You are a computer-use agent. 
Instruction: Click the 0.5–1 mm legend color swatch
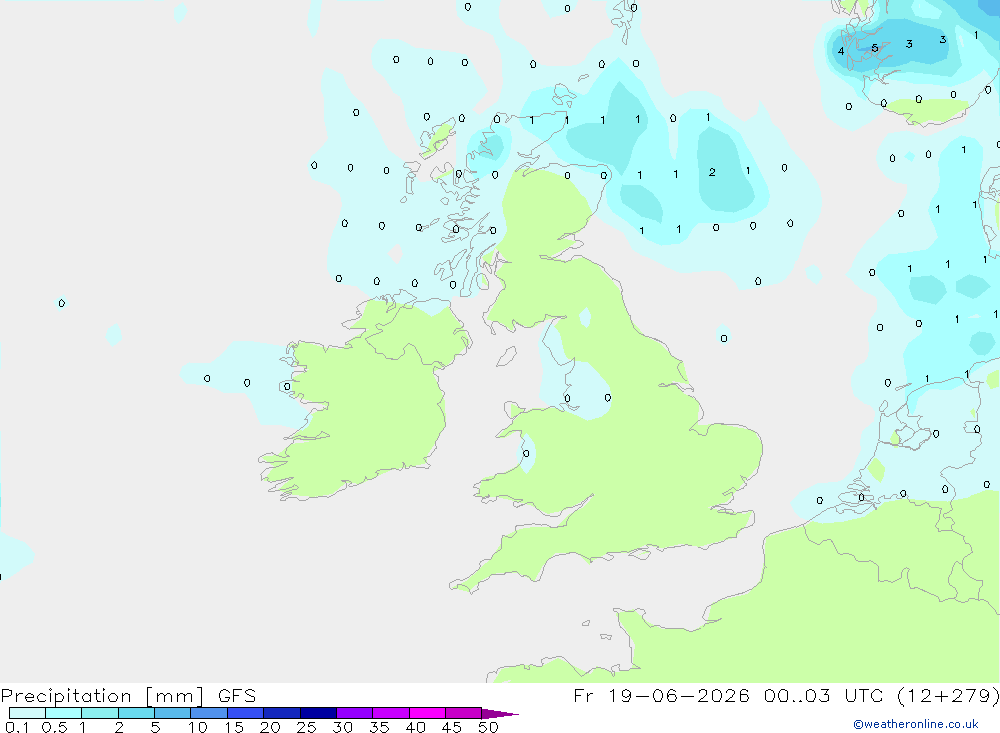coord(64,713)
